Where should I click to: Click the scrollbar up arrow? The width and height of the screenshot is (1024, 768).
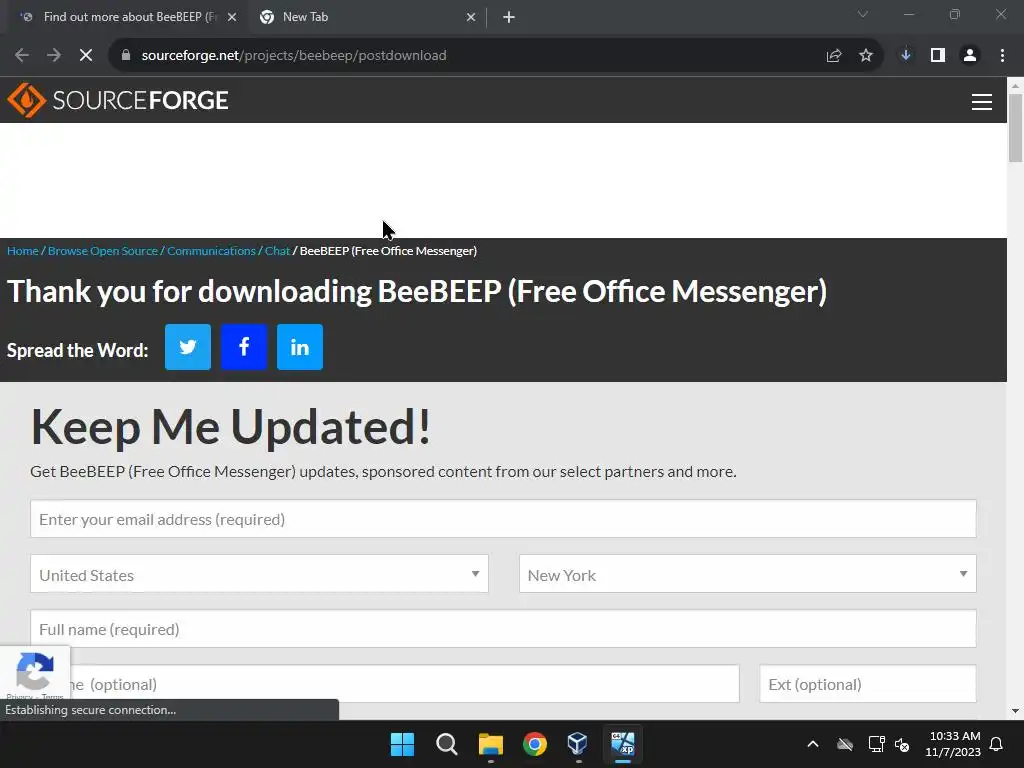click(1016, 85)
